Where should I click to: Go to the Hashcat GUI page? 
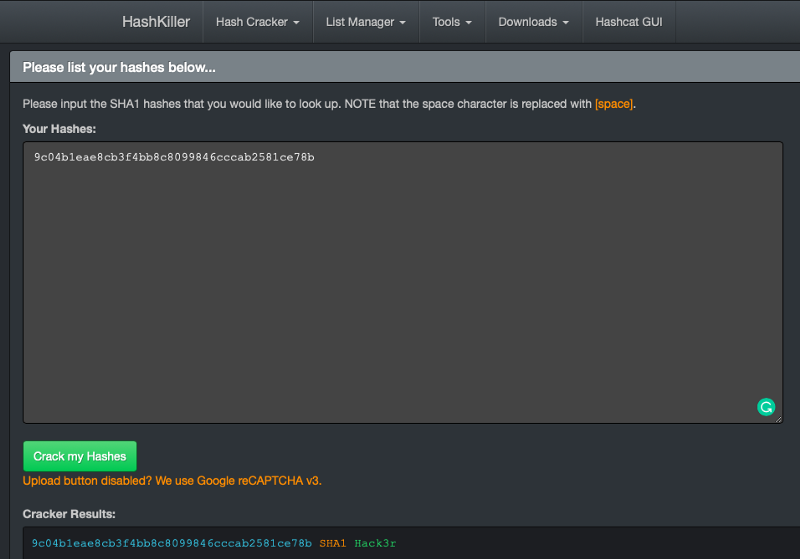coord(629,22)
